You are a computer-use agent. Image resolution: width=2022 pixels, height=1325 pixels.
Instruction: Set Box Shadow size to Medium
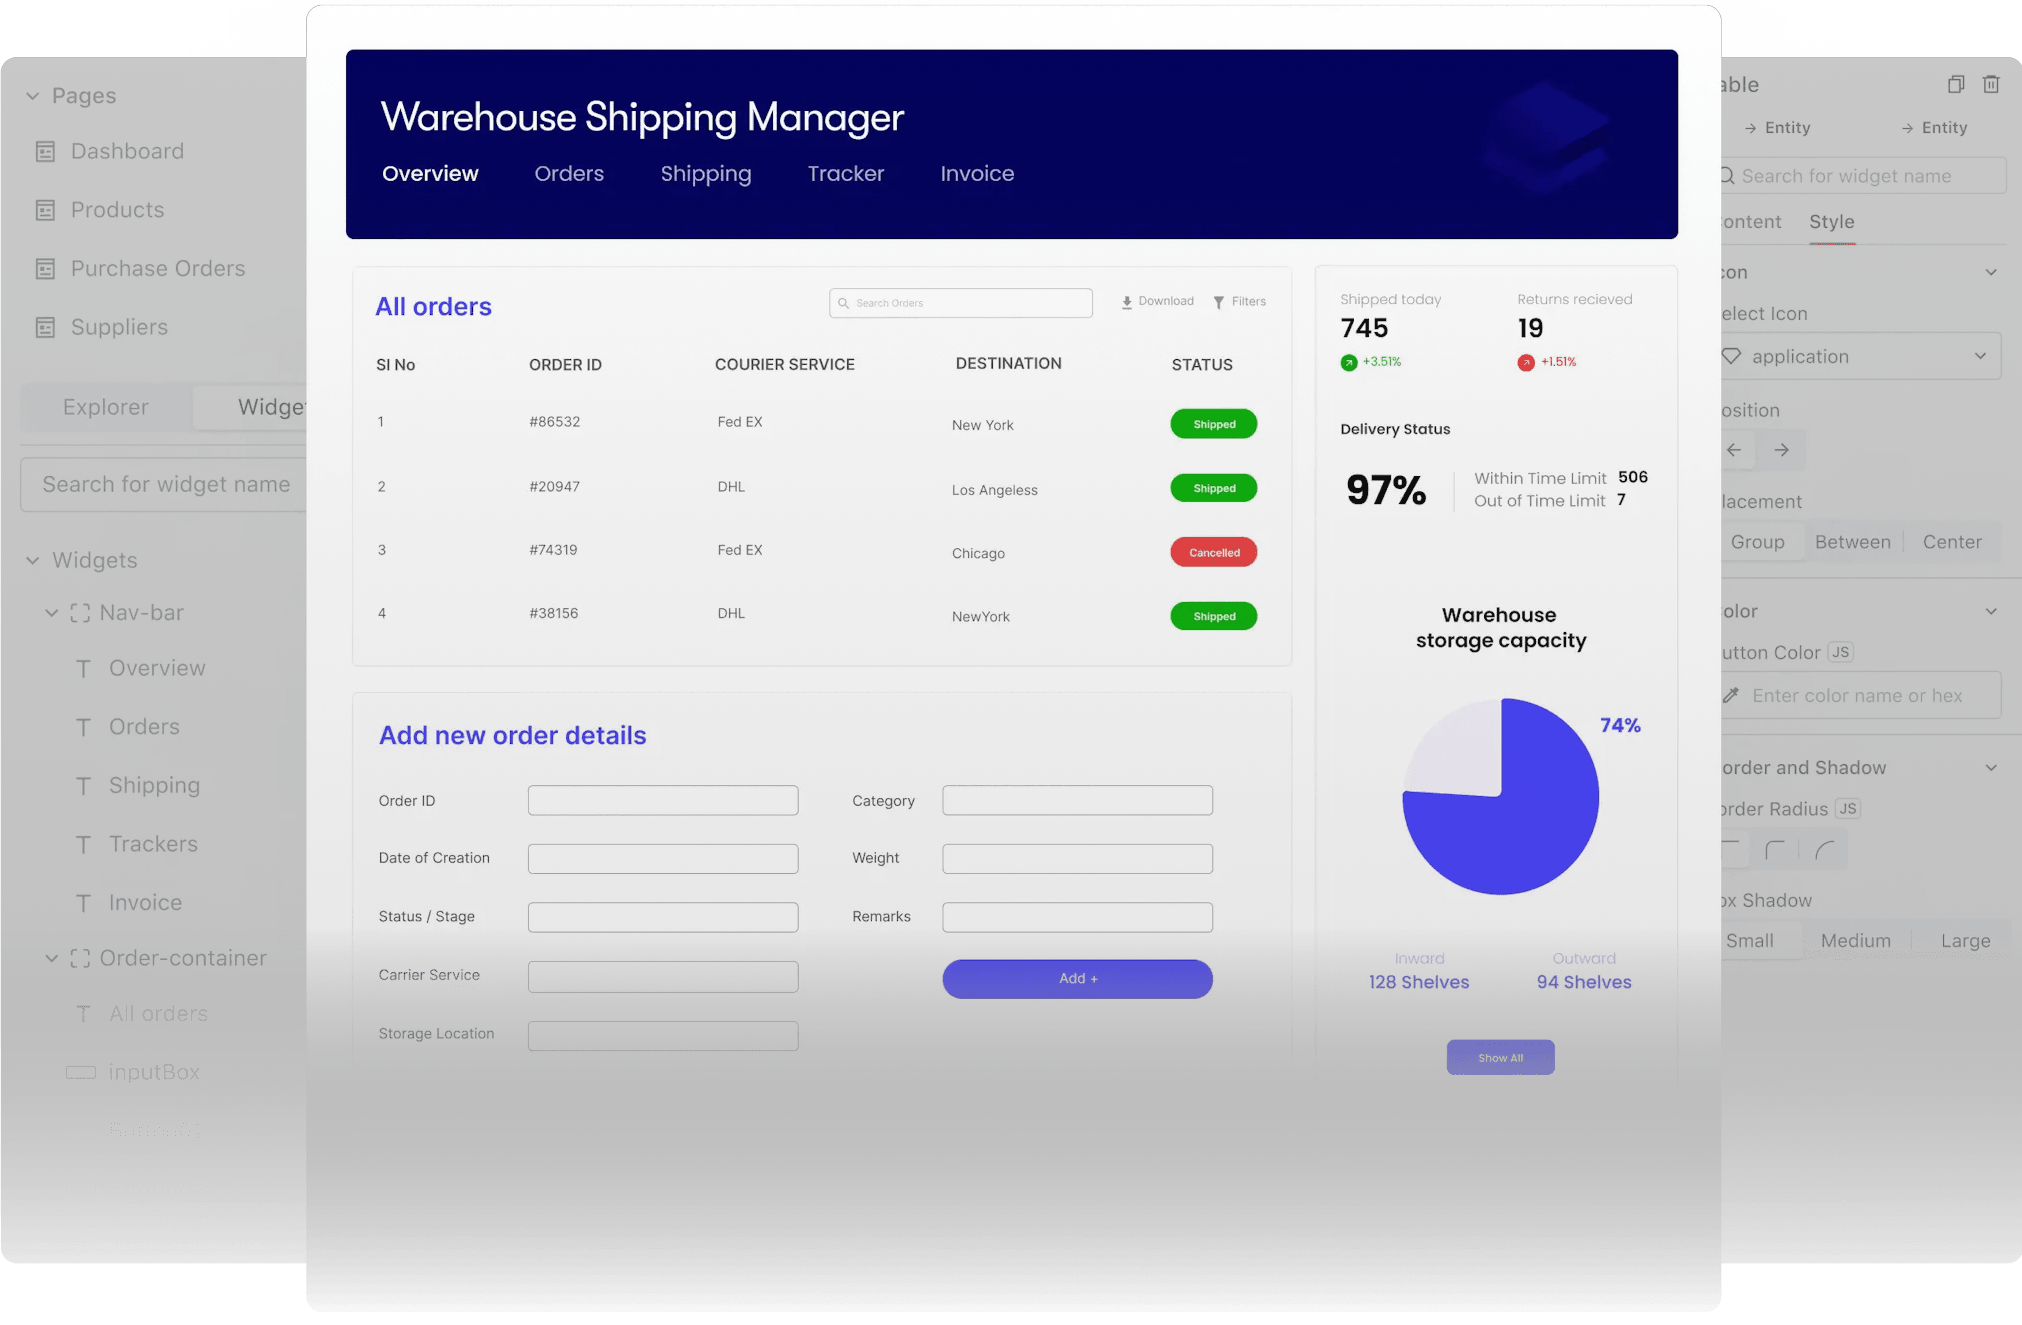coord(1855,940)
